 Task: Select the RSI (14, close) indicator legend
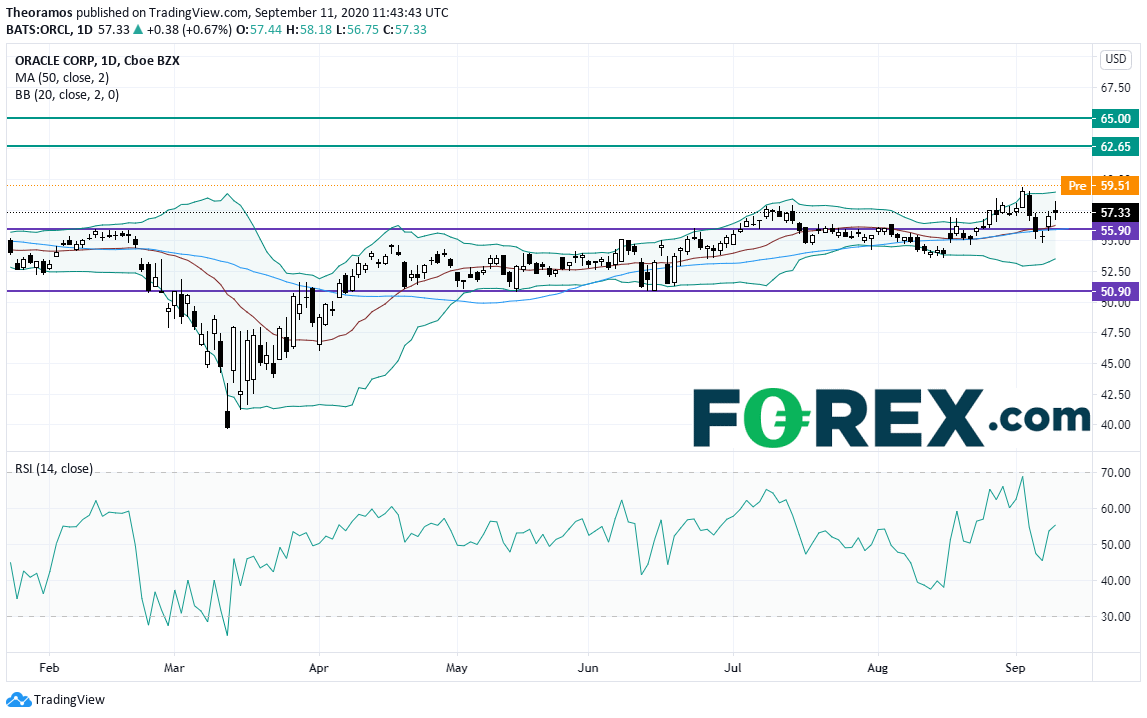54,469
